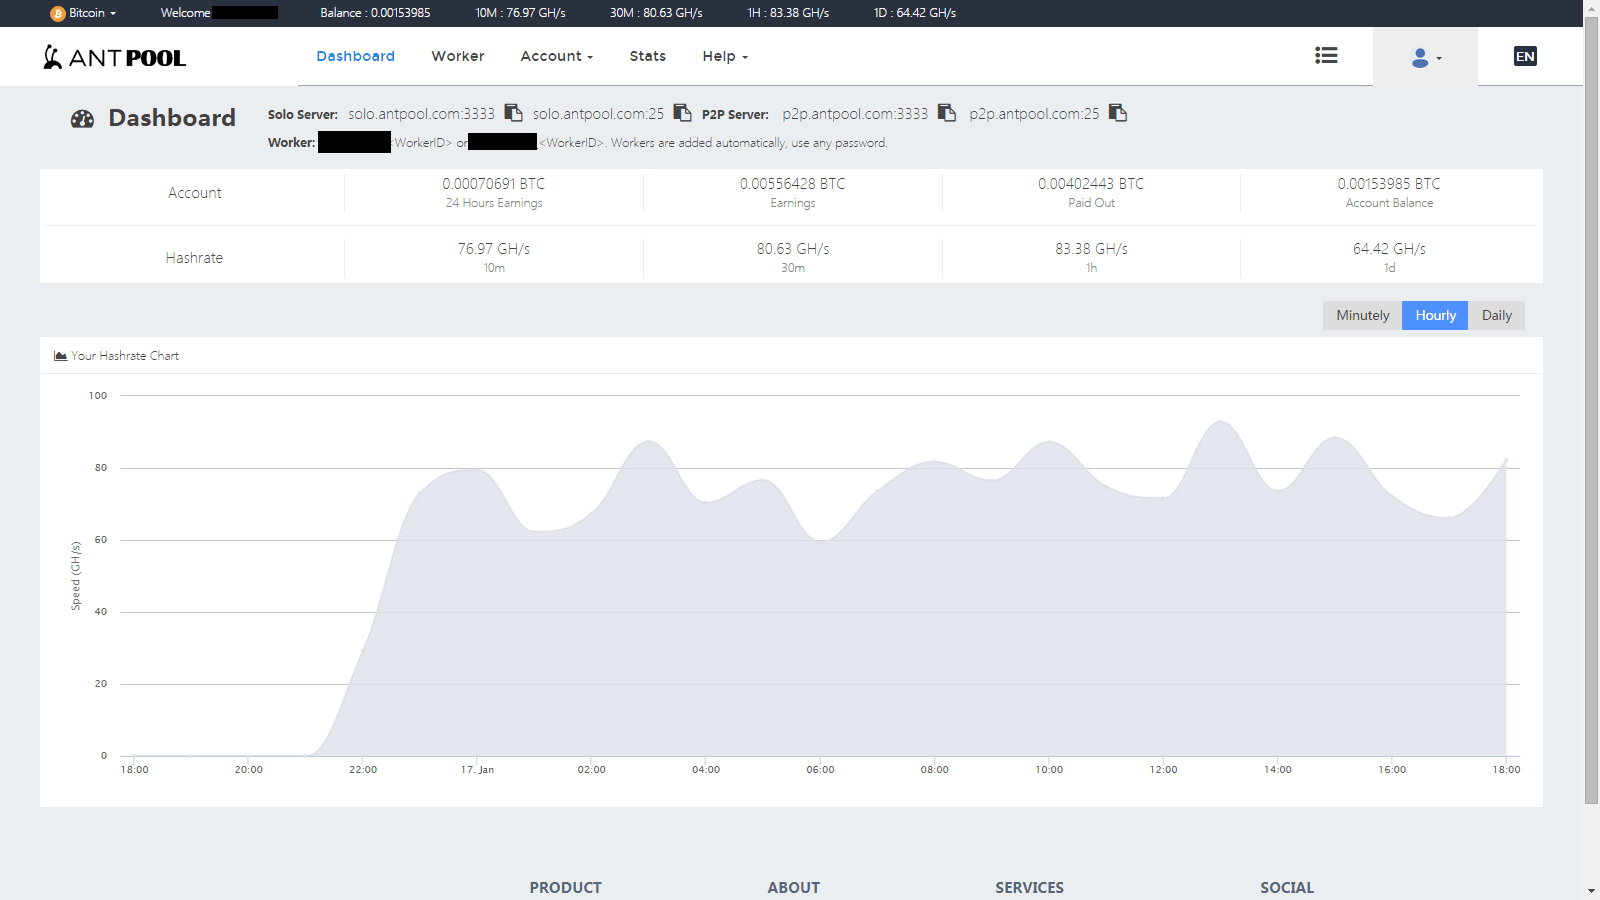Click the 17. Jan chart axis label

click(x=477, y=770)
